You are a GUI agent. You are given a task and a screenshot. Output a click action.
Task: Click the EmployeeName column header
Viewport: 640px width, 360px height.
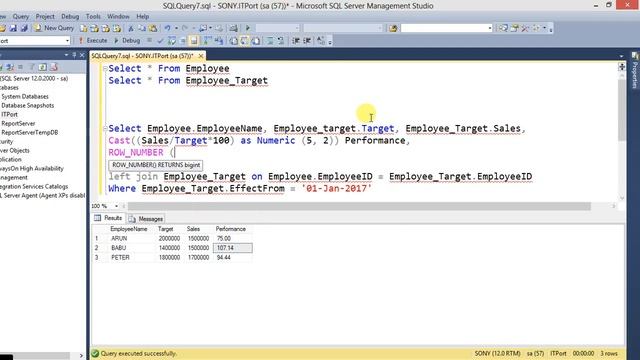coord(129,229)
